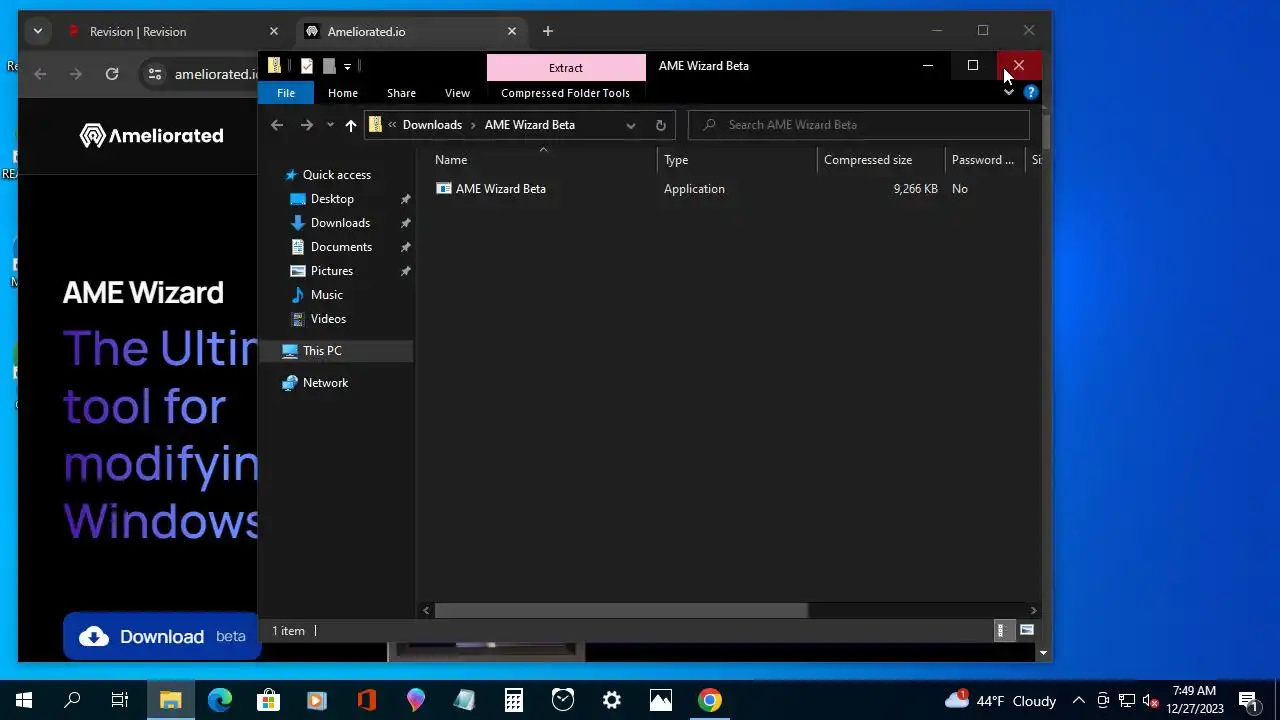Select This PC in navigation pane
The height and width of the screenshot is (720, 1280).
(x=322, y=351)
